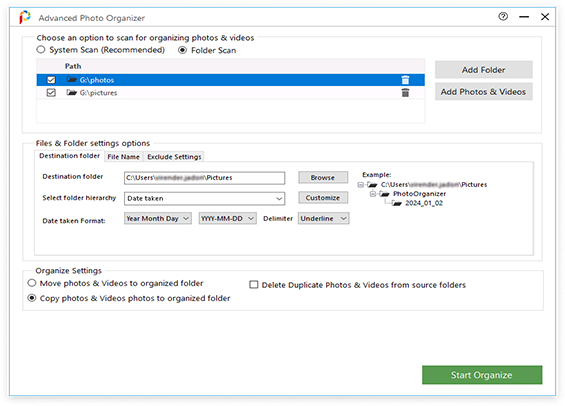Click the 2024_01_02 folder icon in example
This screenshot has height=406, width=565.
click(397, 204)
